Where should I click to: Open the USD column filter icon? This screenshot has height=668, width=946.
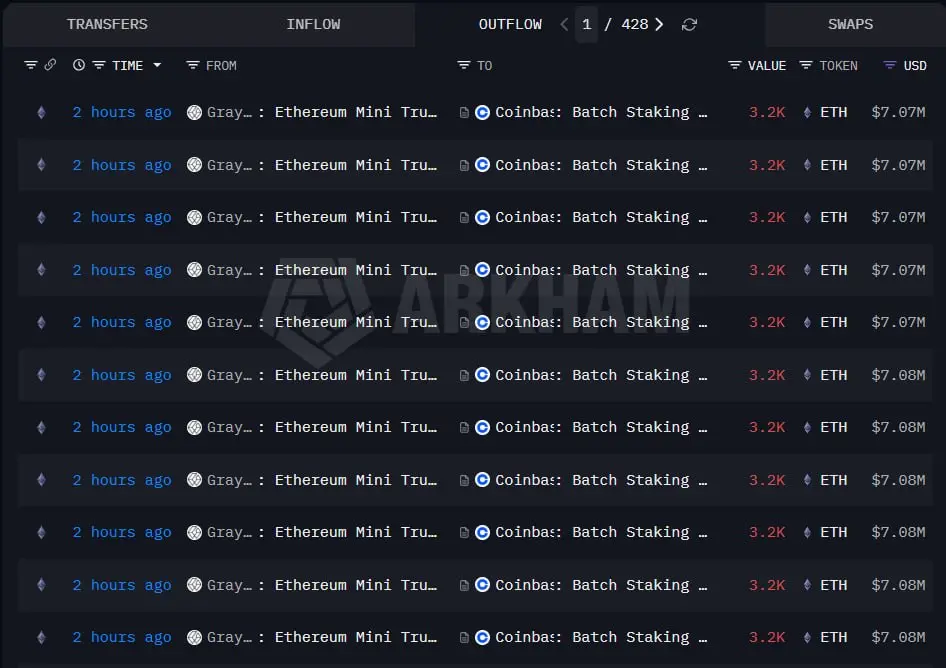pyautogui.click(x=889, y=65)
